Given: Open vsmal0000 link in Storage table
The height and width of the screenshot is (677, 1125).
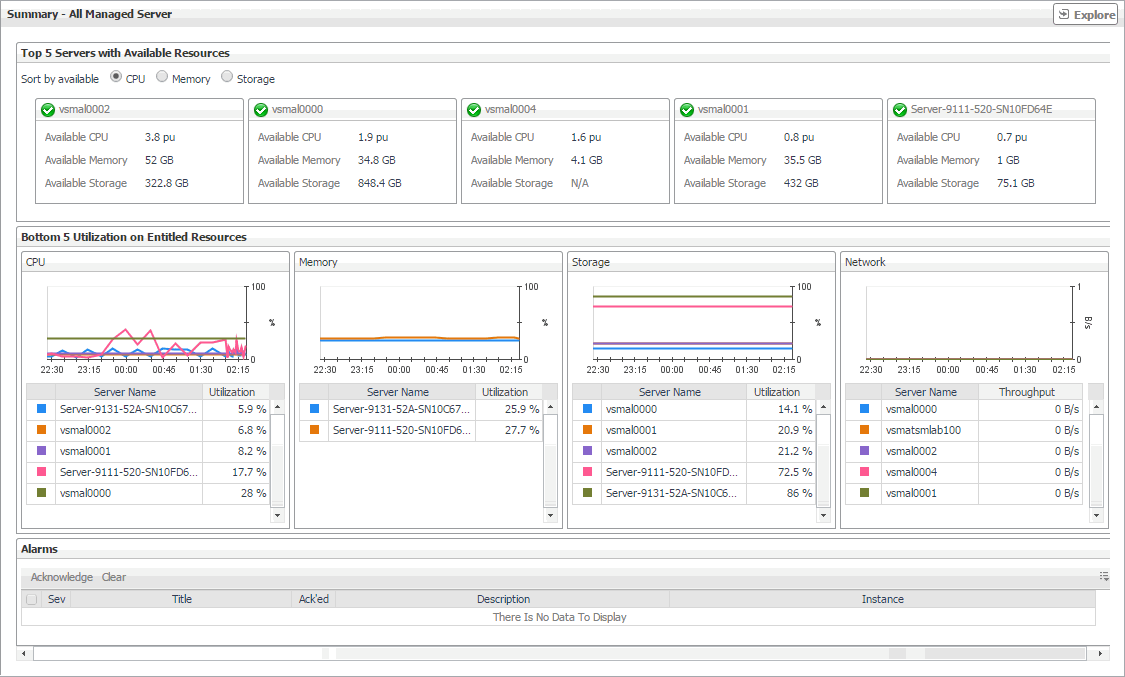Looking at the screenshot, I should (631, 409).
